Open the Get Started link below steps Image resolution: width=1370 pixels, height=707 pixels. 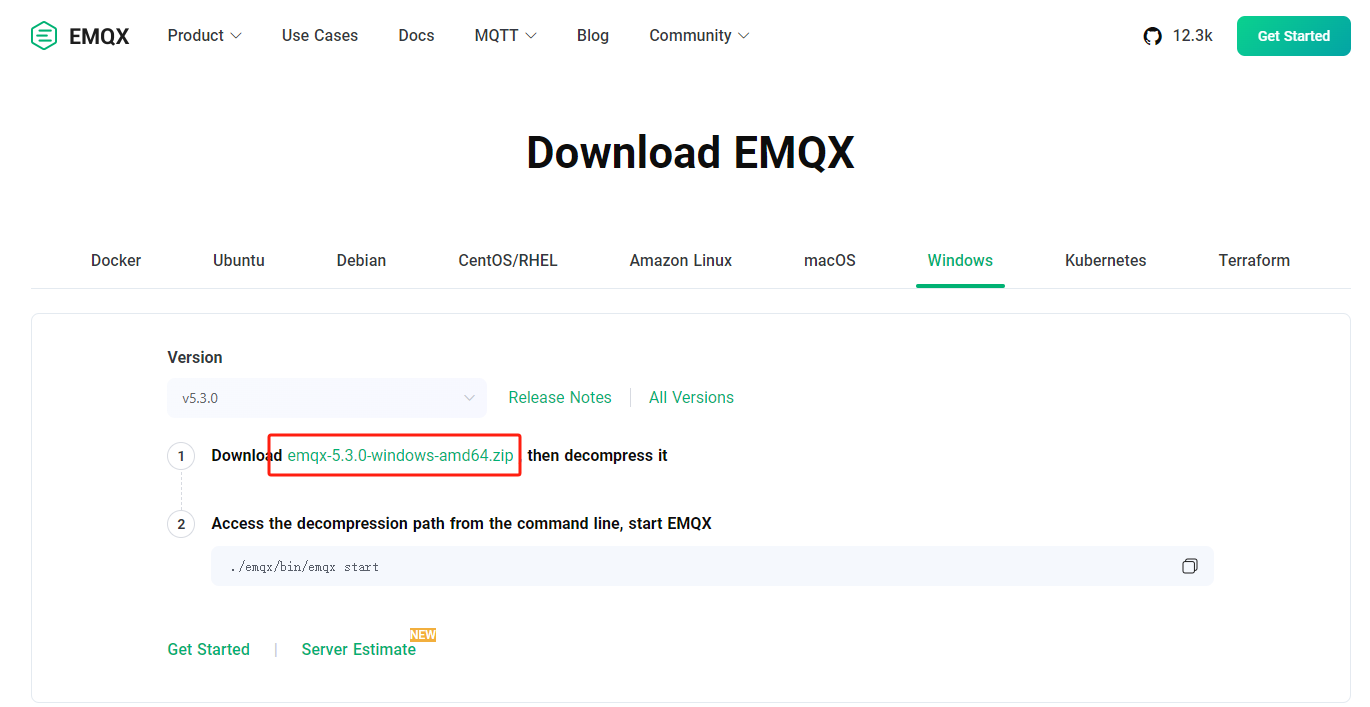coord(209,649)
